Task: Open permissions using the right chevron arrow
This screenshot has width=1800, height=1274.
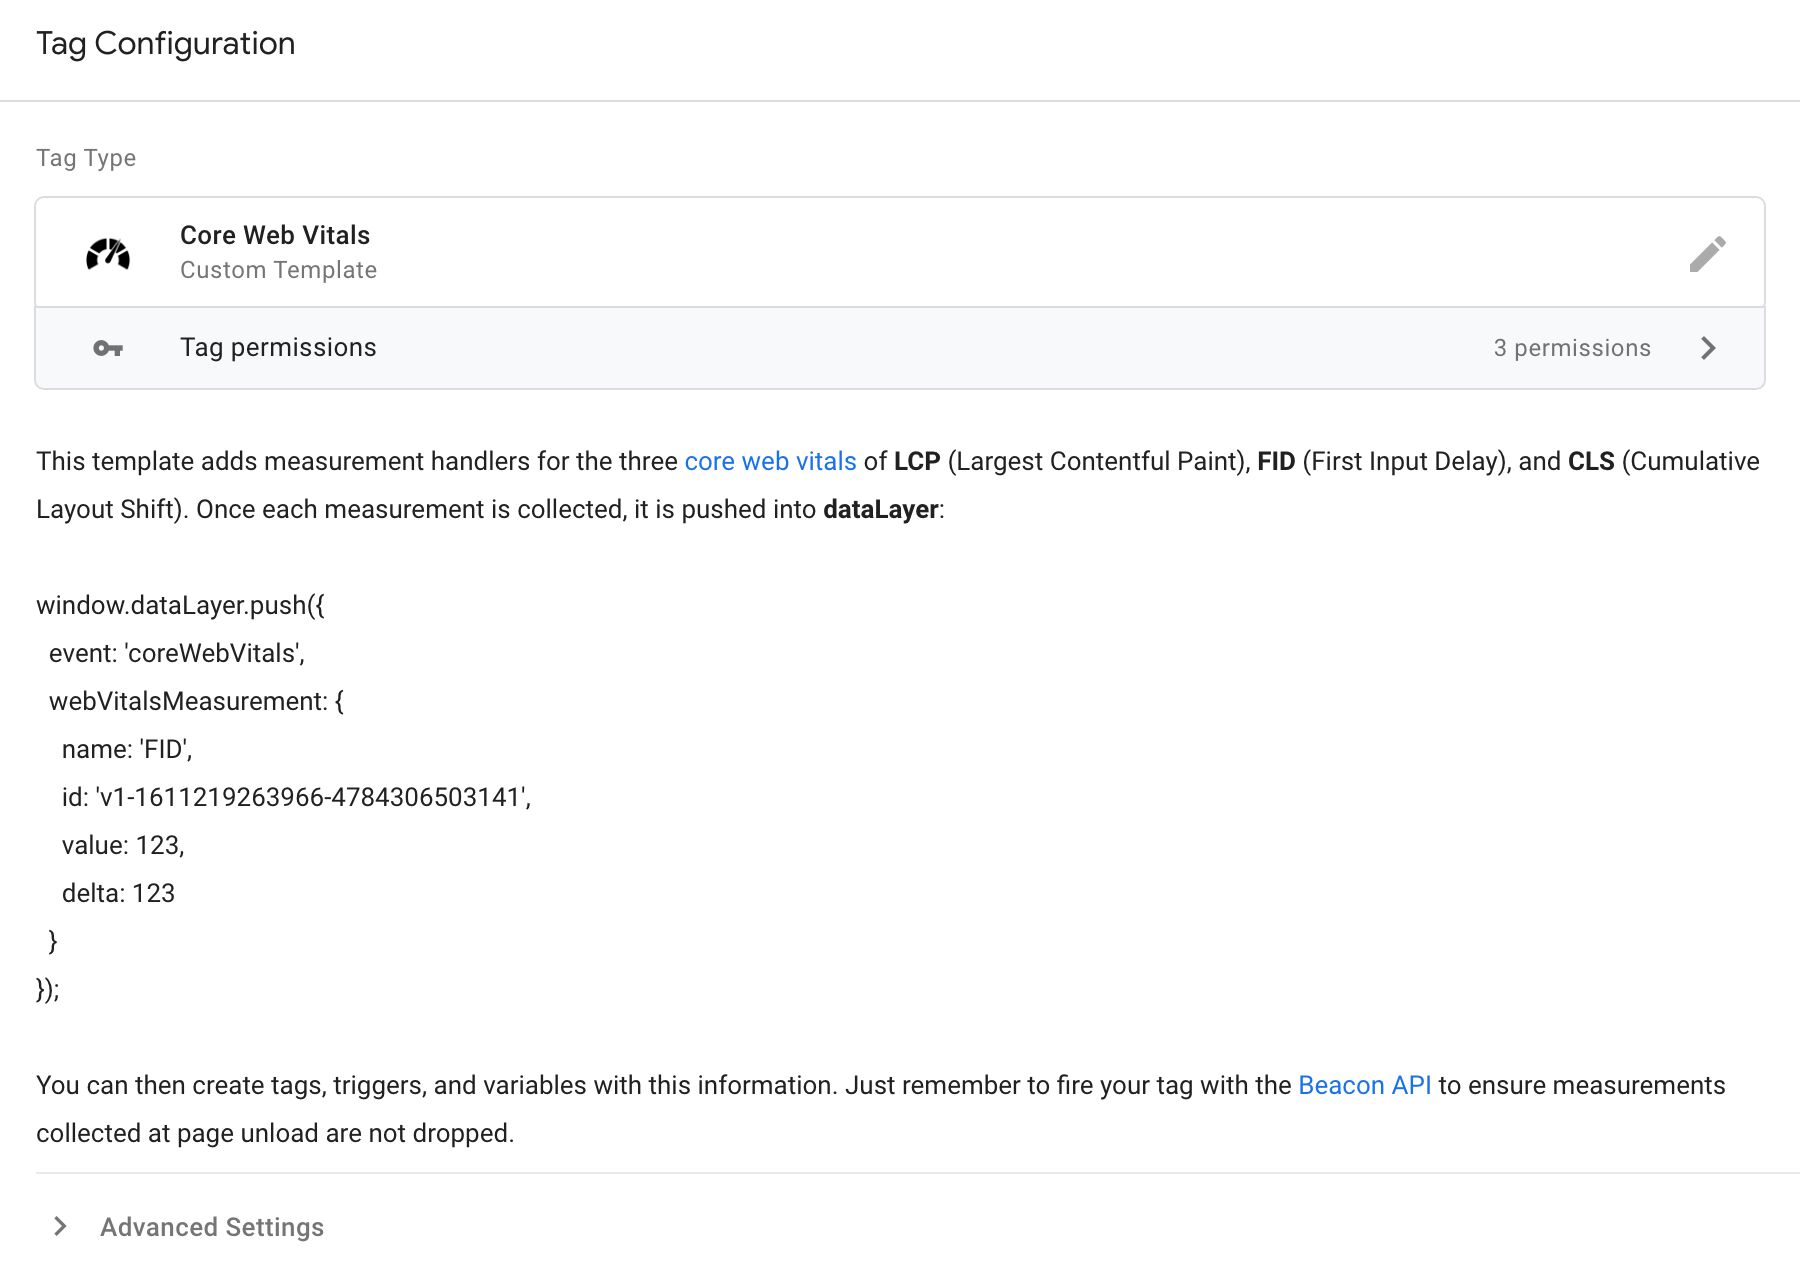Action: click(1708, 348)
